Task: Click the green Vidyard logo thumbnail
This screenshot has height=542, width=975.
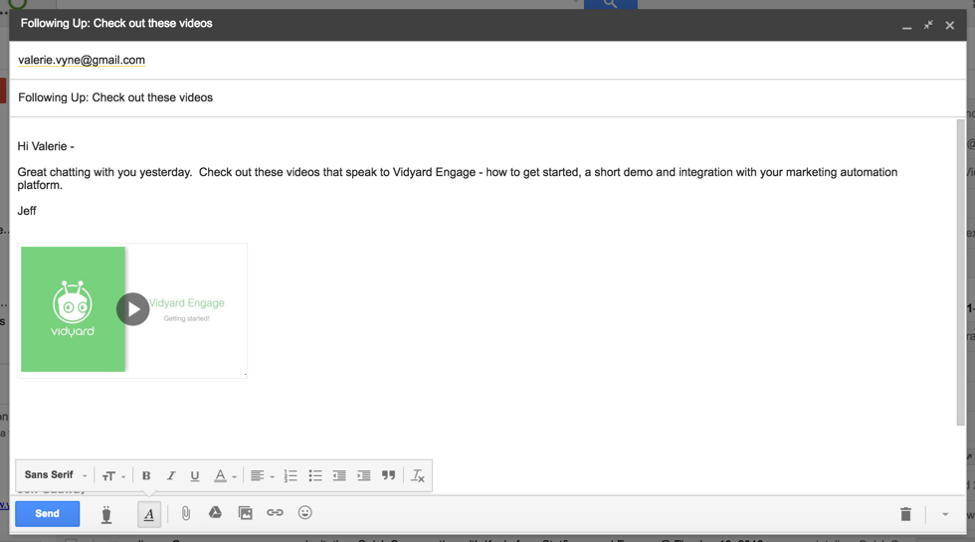Action: coord(73,310)
